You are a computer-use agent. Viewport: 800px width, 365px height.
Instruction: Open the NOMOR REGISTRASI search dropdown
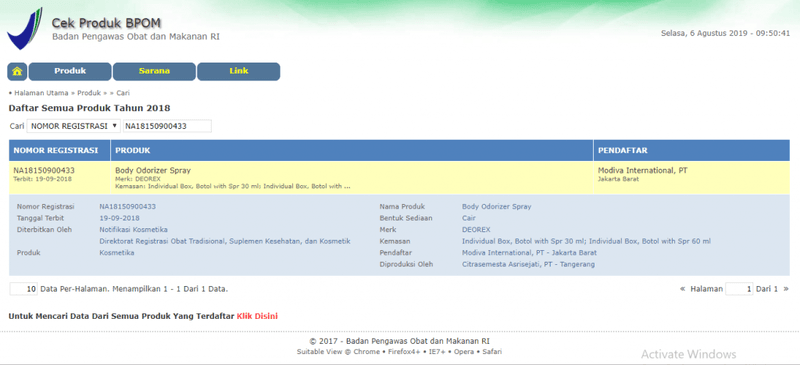coord(73,126)
